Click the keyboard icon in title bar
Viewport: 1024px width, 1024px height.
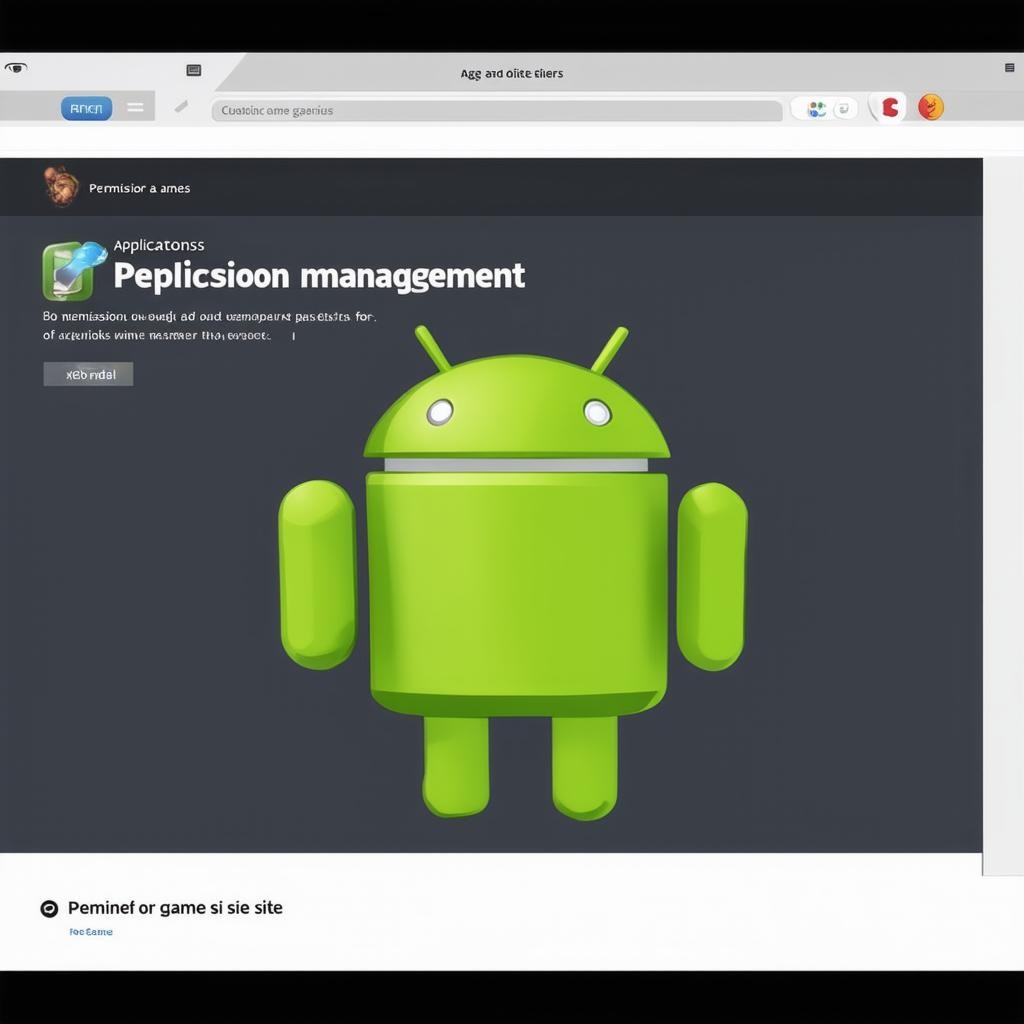[194, 70]
